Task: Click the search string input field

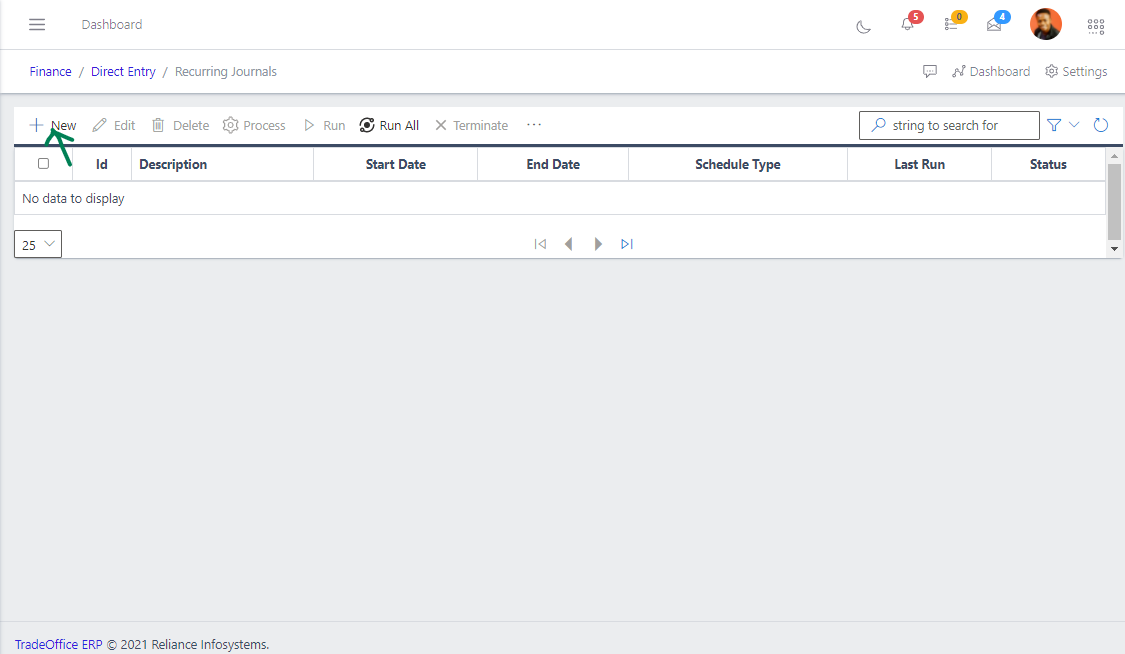Action: 957,125
